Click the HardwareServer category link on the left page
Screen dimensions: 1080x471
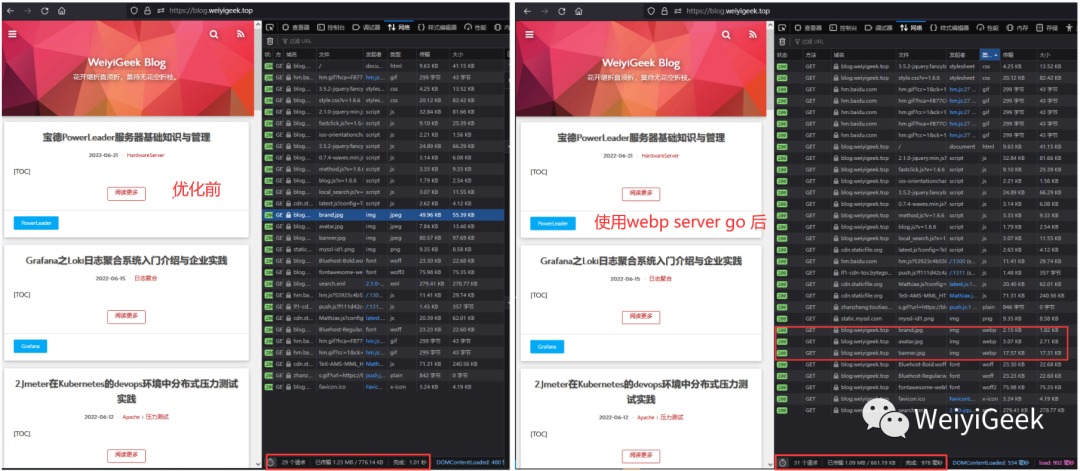tap(145, 155)
